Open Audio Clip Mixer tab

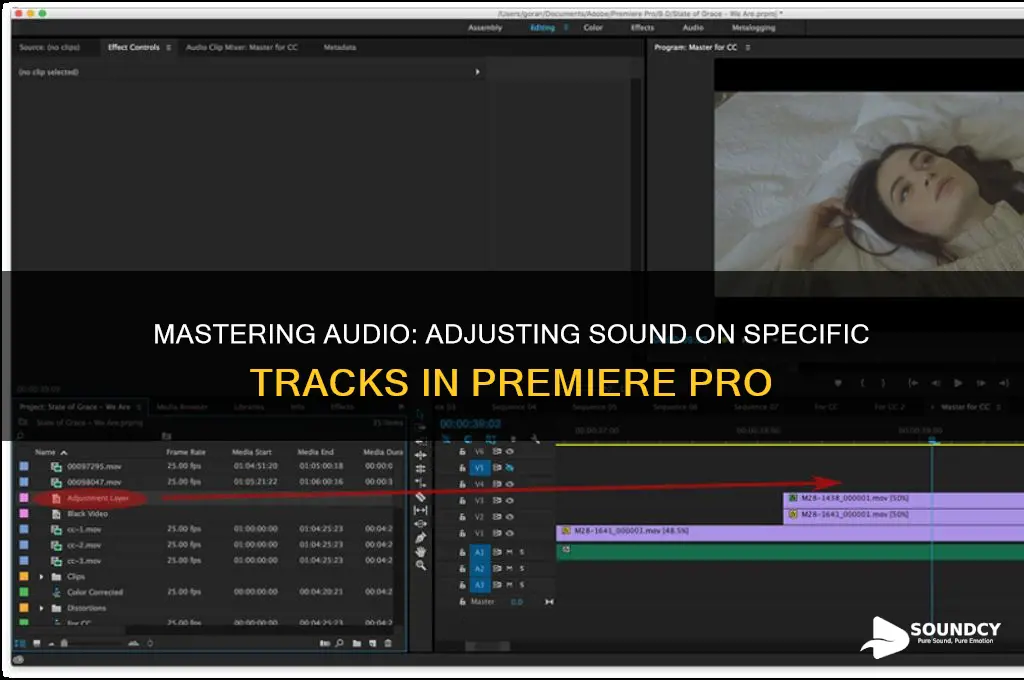pyautogui.click(x=242, y=47)
